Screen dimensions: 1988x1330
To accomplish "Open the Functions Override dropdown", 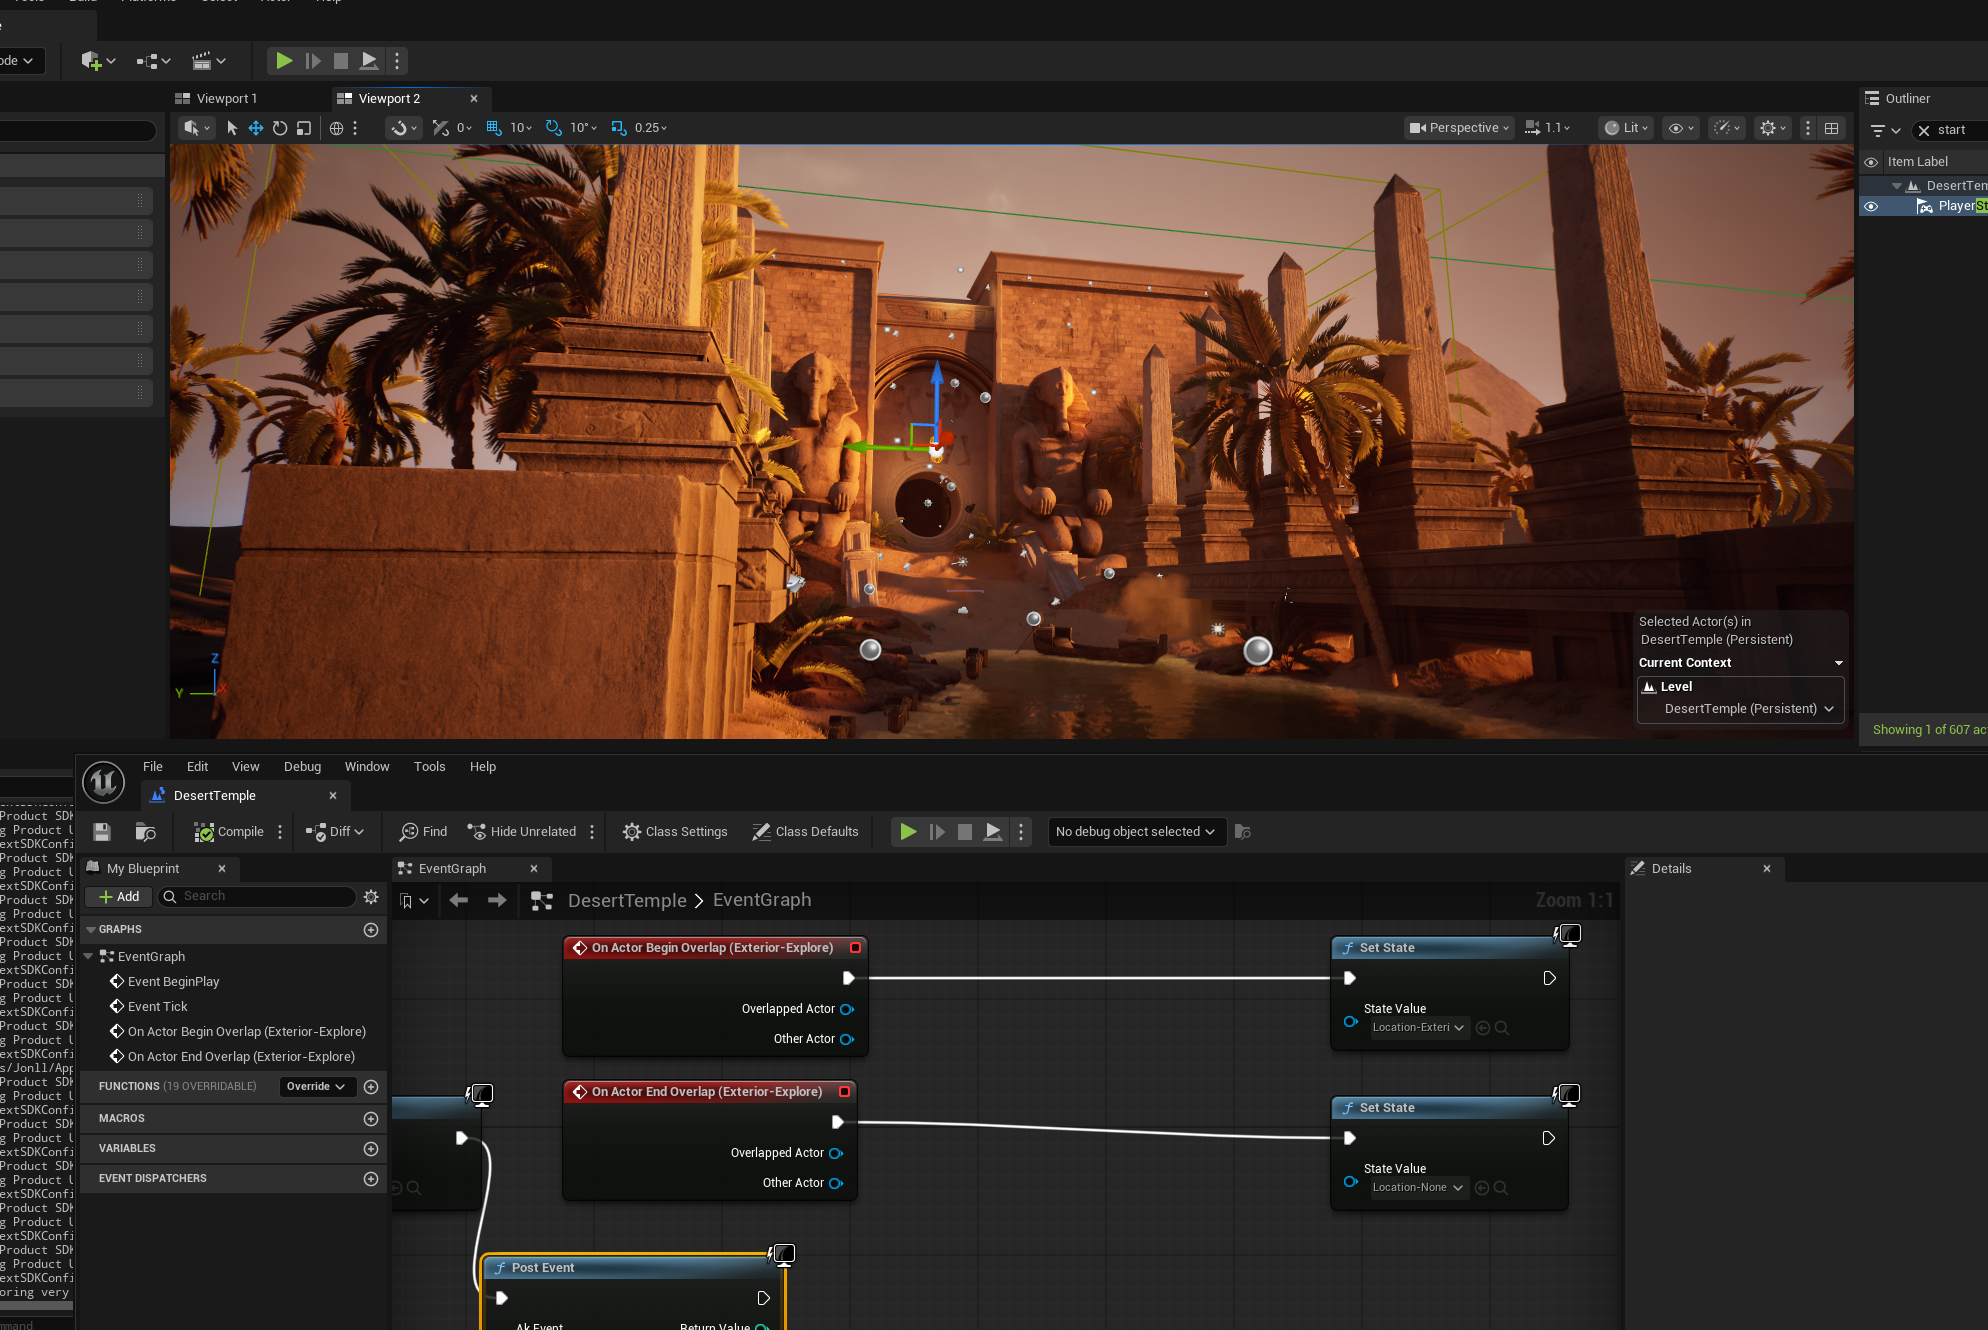I will [x=316, y=1087].
